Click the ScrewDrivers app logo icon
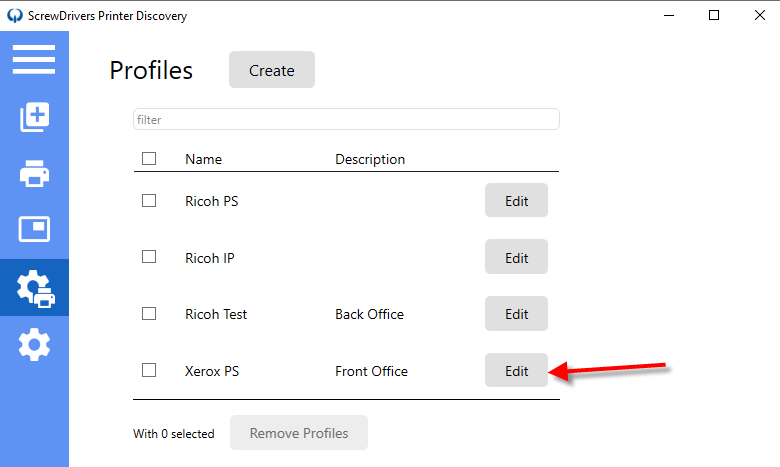The image size is (780, 467). click(15, 15)
